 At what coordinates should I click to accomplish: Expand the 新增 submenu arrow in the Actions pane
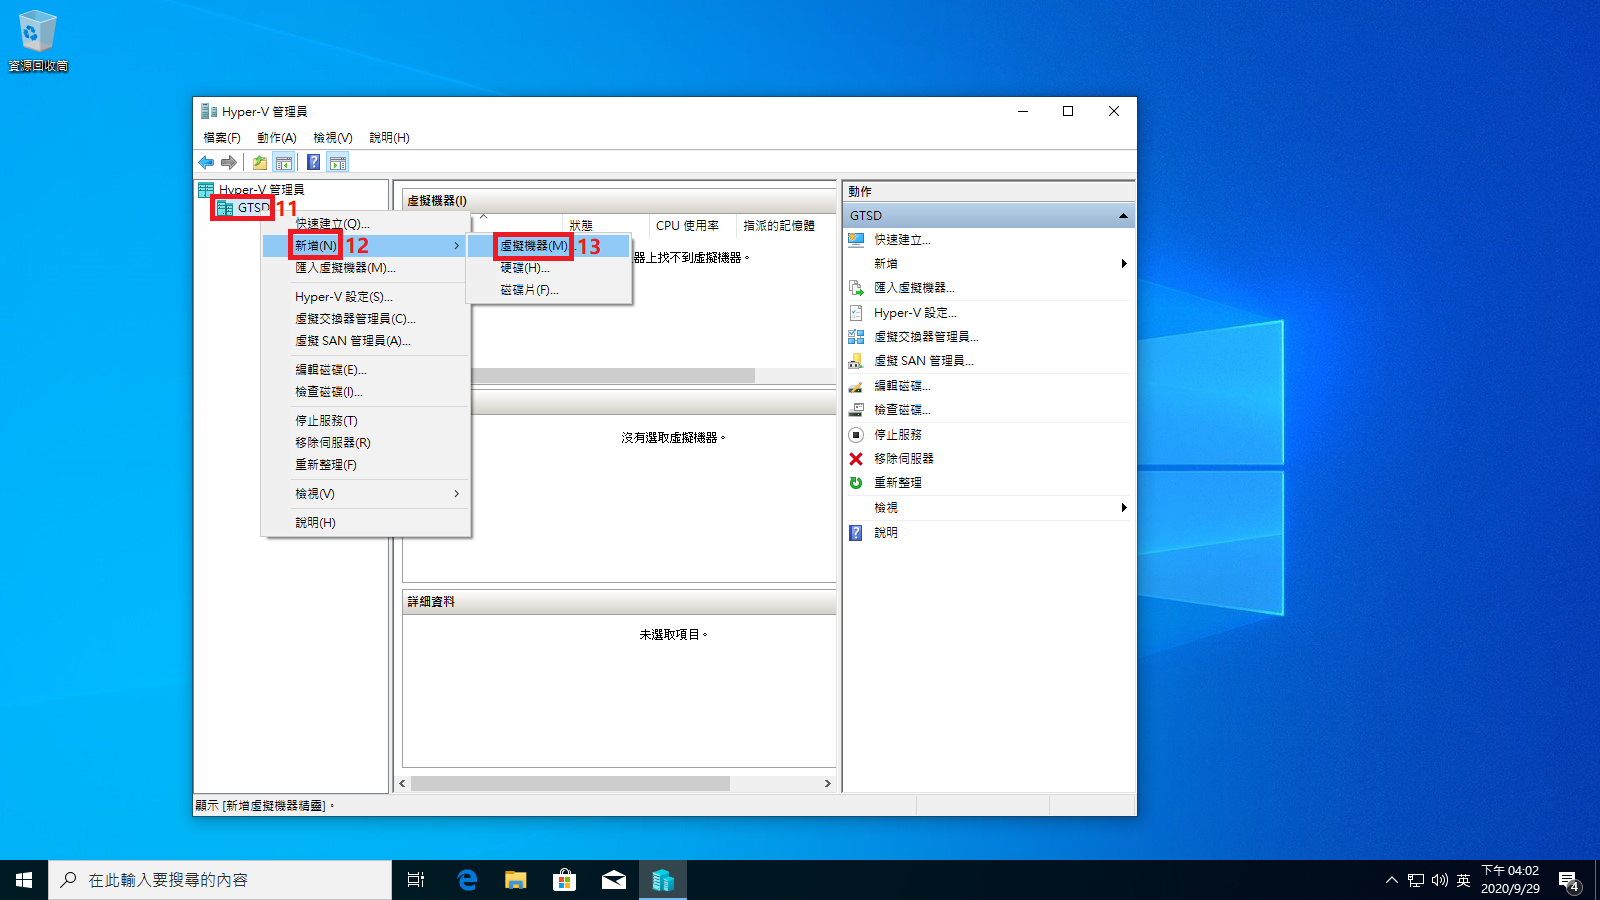[1124, 264]
